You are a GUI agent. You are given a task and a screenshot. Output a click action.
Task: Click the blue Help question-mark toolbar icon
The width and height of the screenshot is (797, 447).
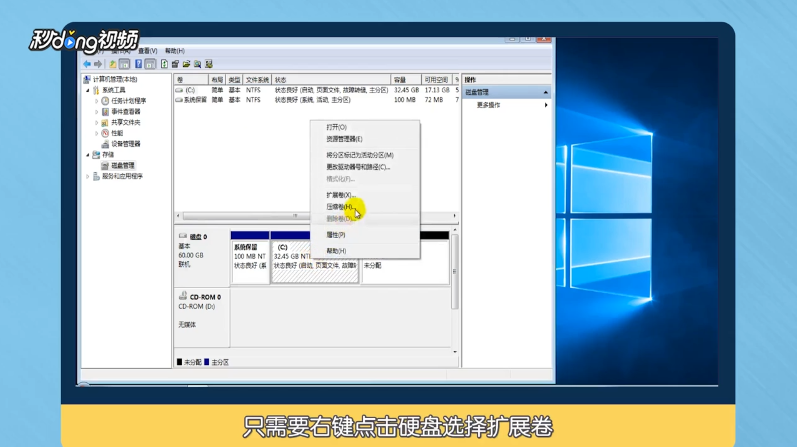point(138,64)
